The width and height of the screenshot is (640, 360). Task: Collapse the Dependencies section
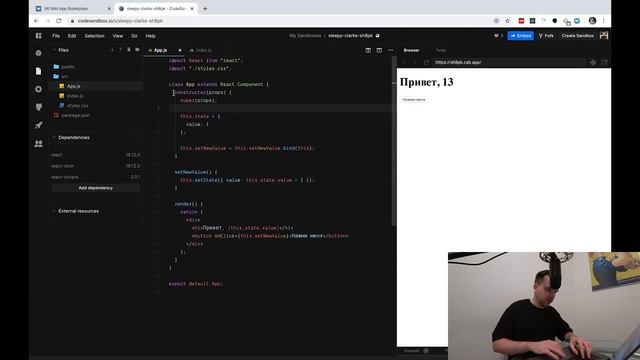73,138
